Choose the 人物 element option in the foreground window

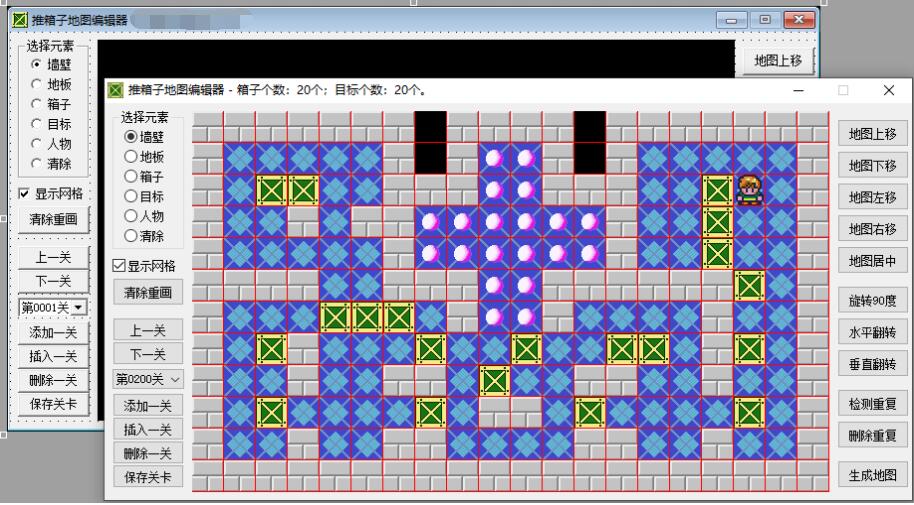[x=130, y=216]
